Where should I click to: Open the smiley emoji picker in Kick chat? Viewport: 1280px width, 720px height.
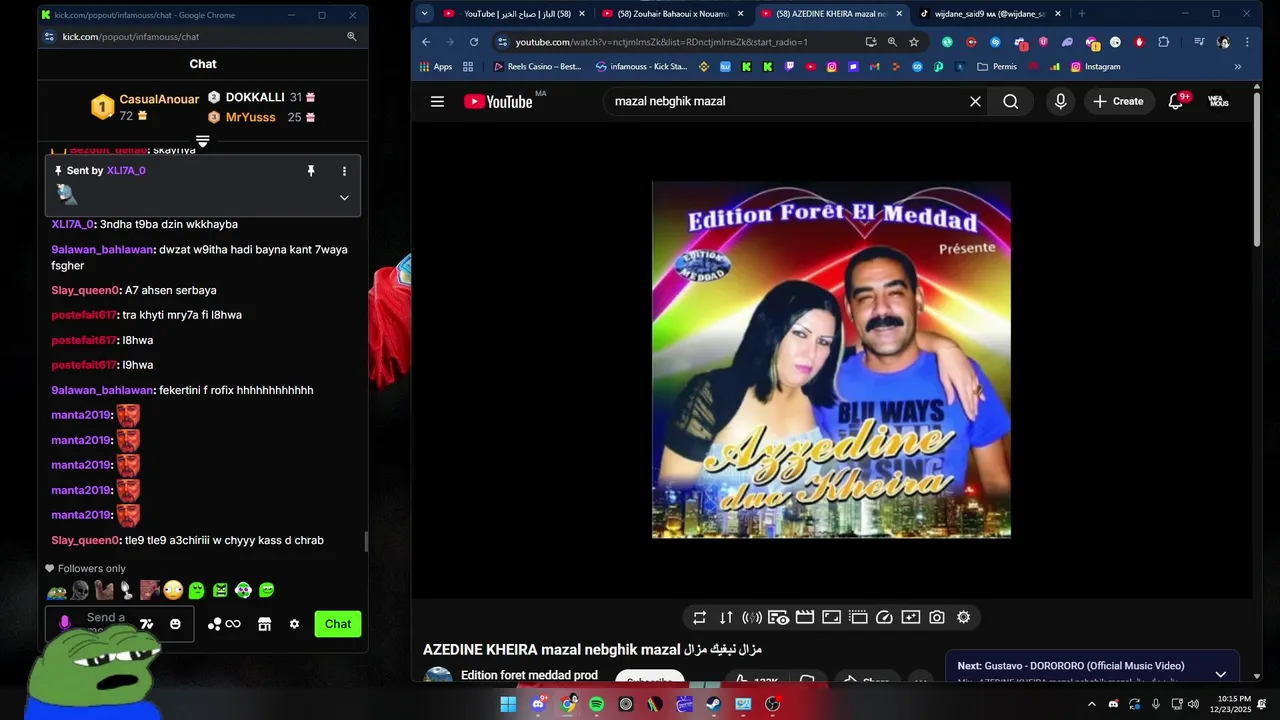pyautogui.click(x=176, y=624)
